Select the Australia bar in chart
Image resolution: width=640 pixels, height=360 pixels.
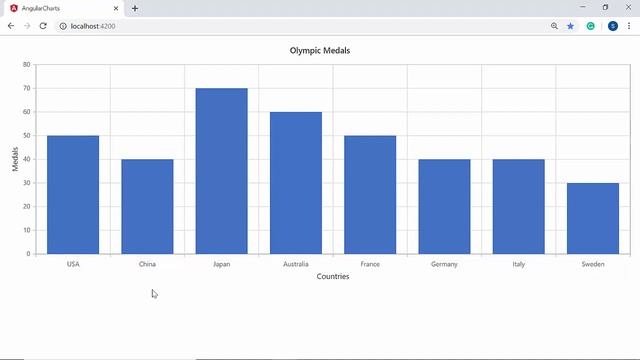296,183
